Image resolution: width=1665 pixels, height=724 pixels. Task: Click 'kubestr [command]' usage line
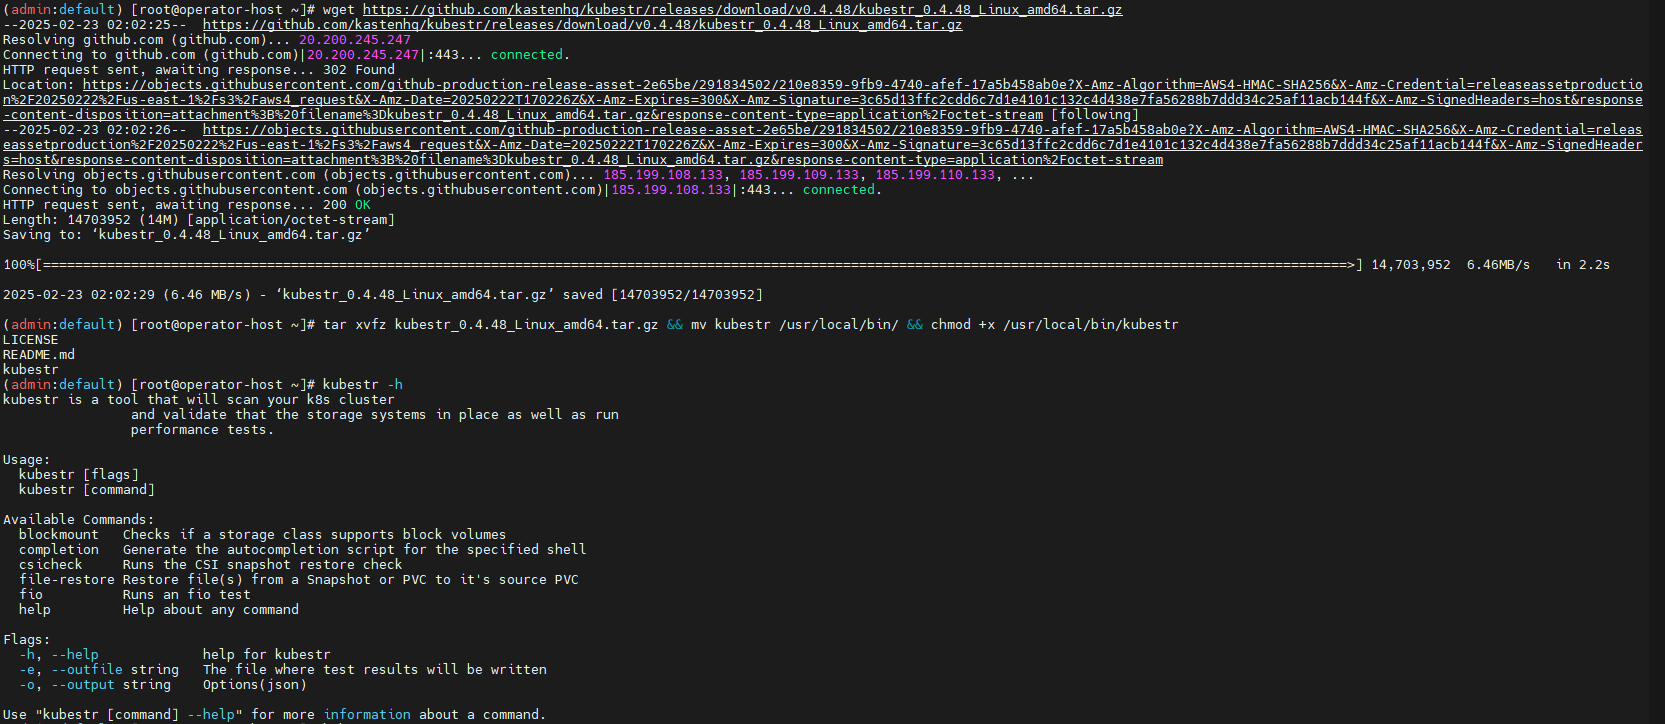tap(87, 490)
